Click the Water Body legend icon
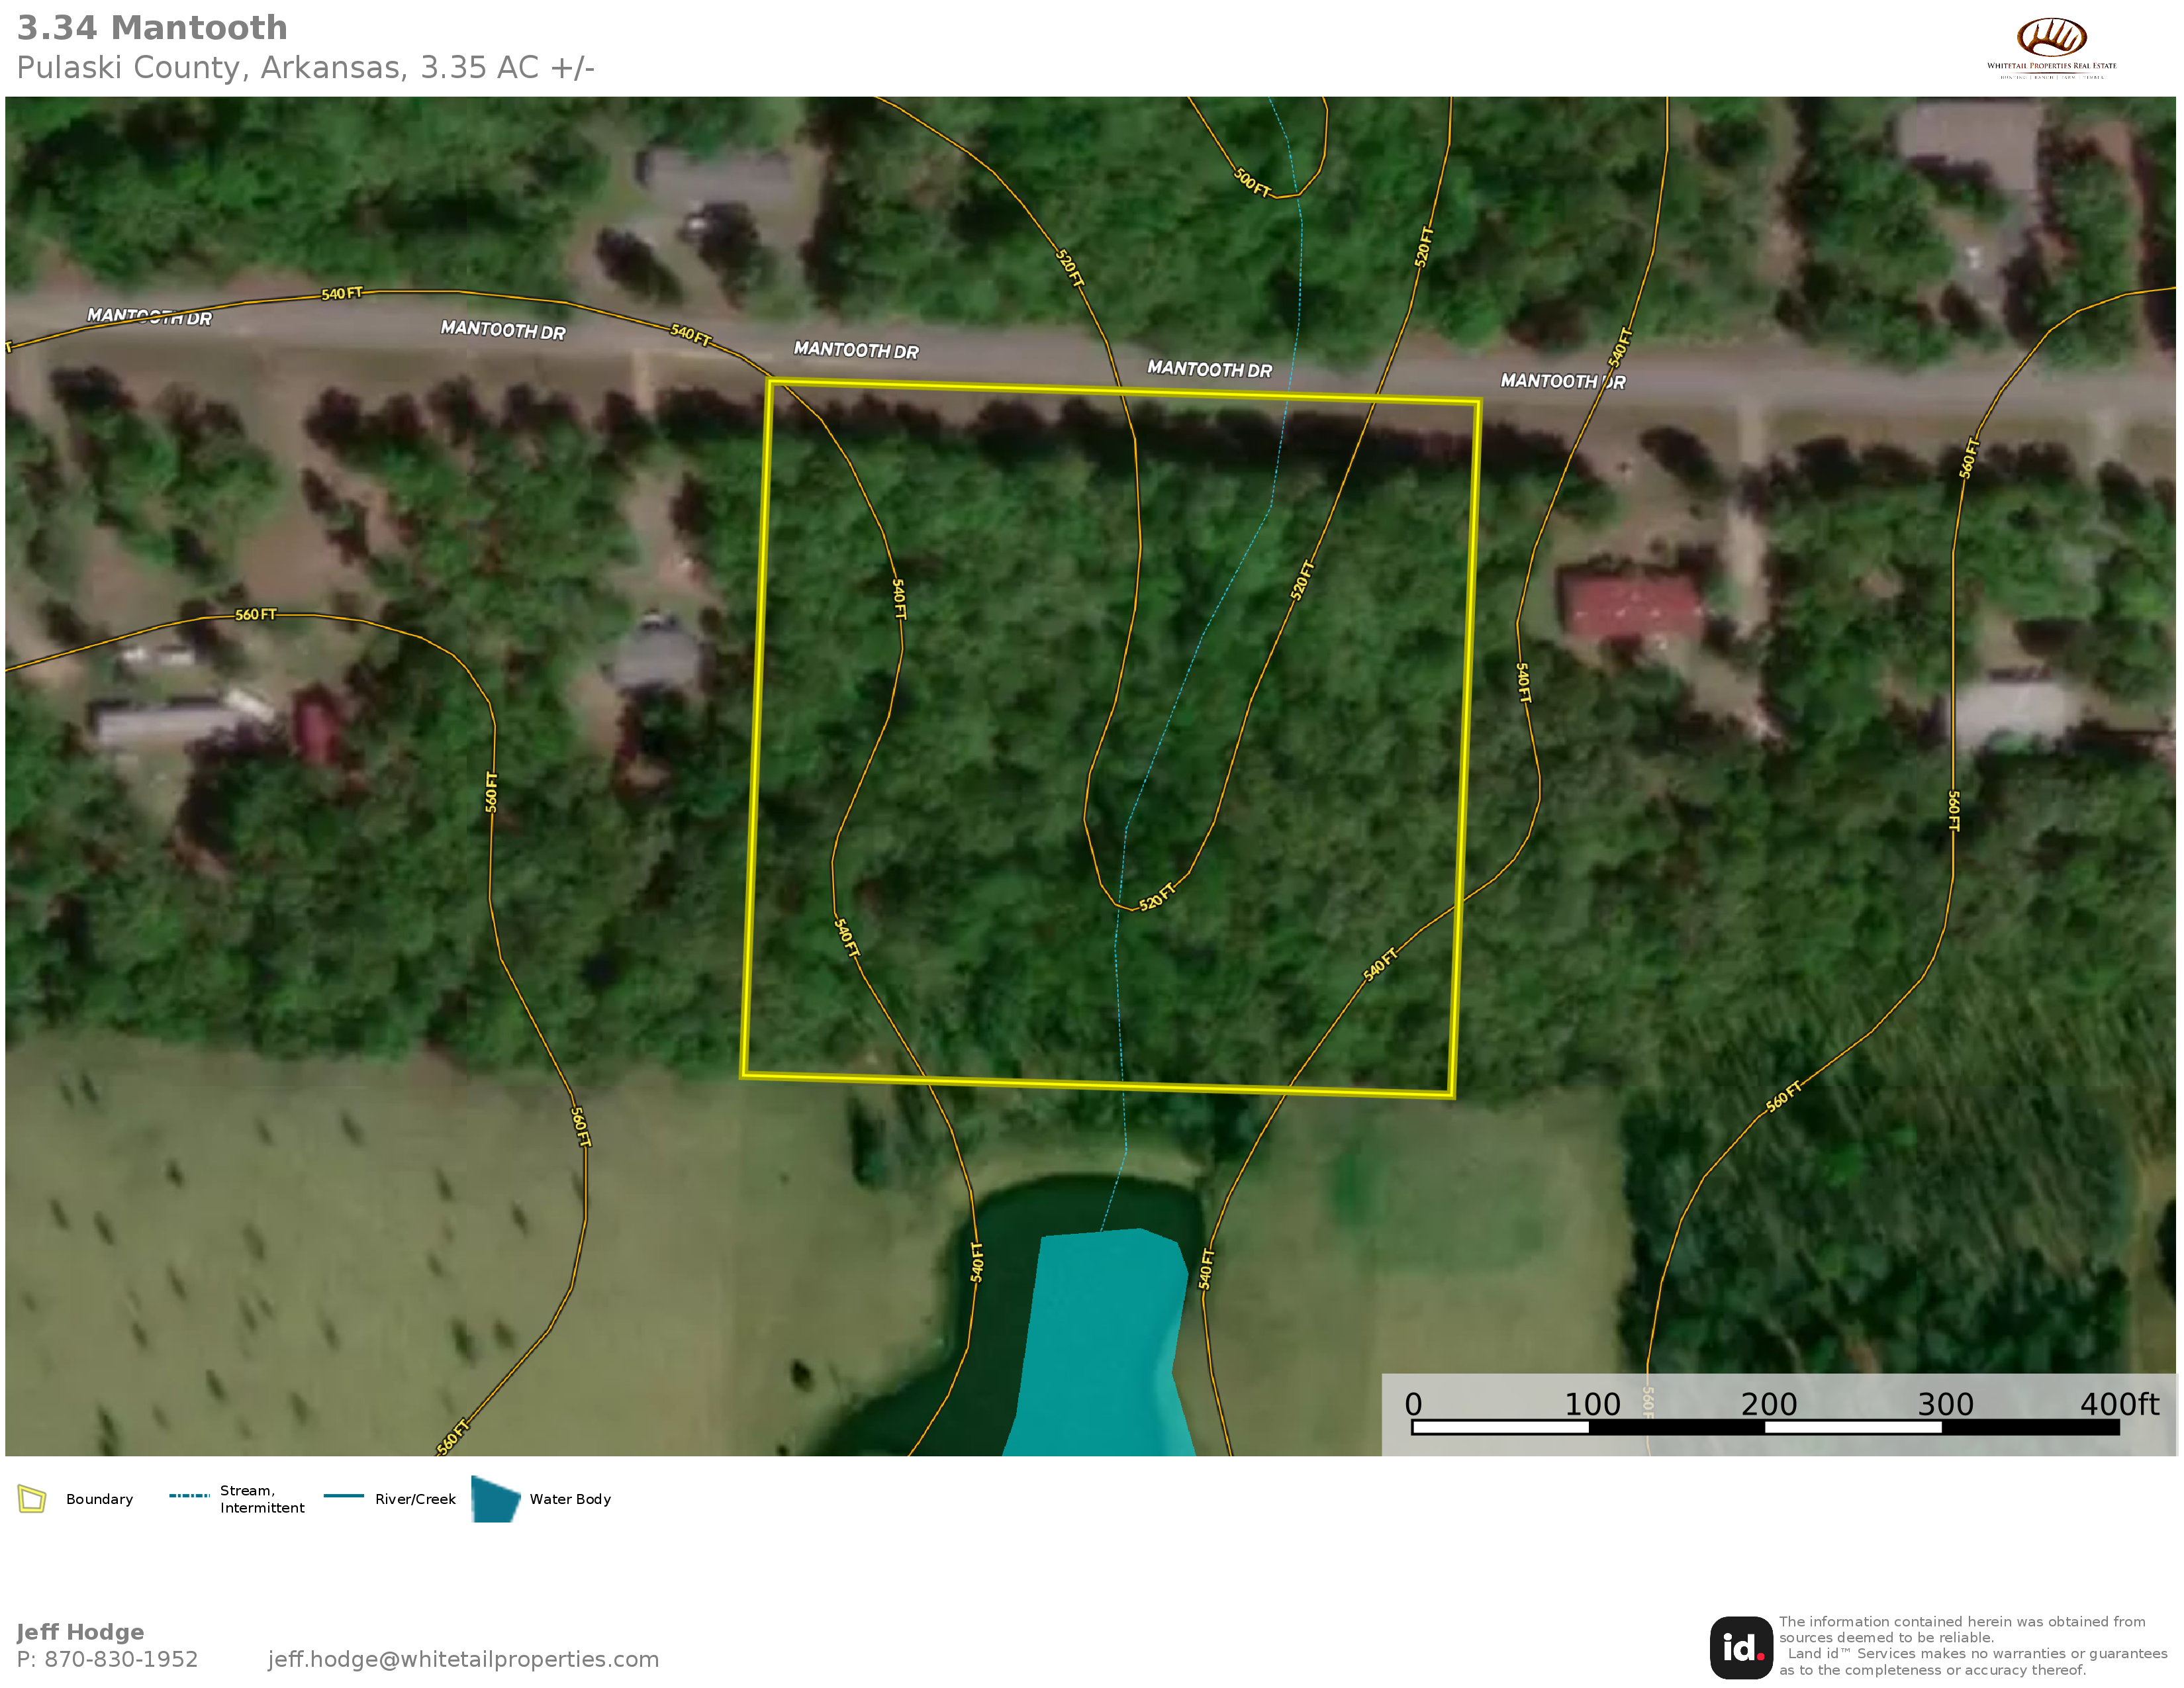 (x=495, y=1499)
